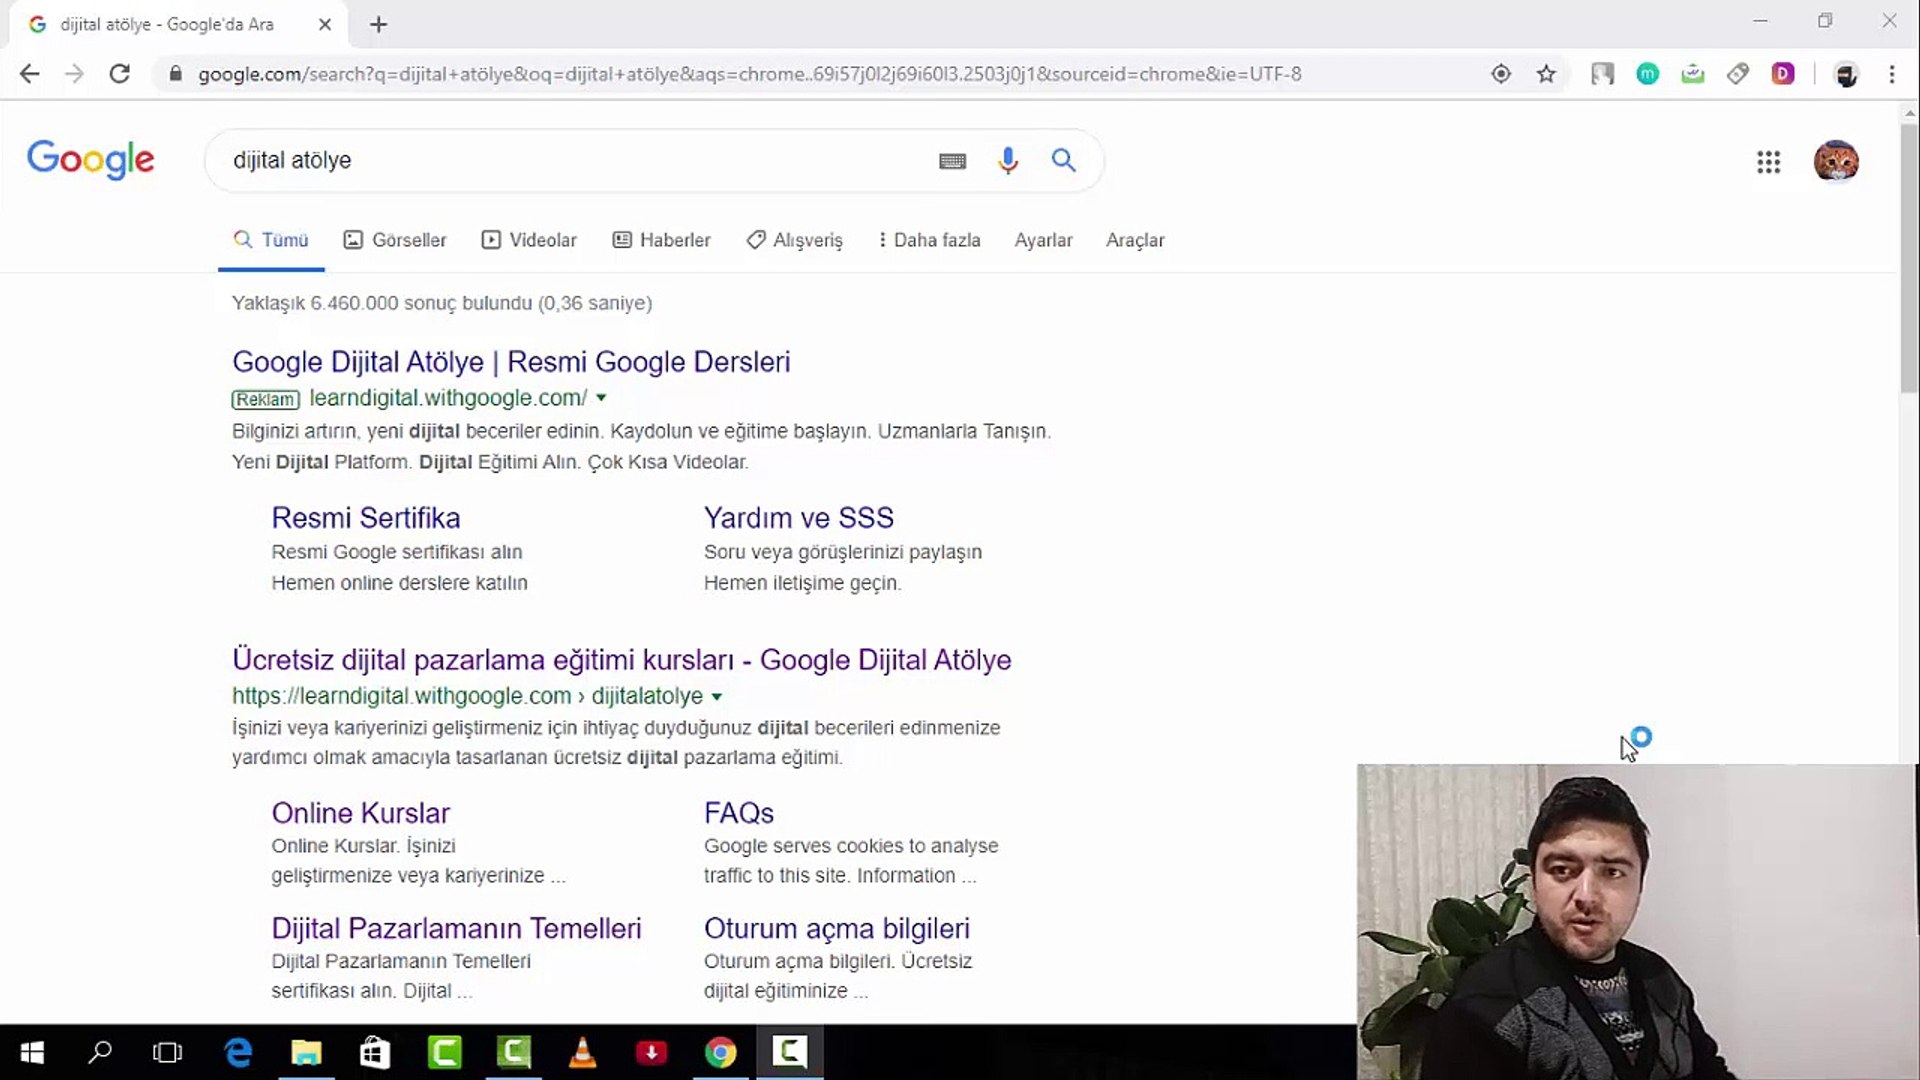Image resolution: width=1920 pixels, height=1080 pixels.
Task: Open the Dijital Pazarlamanın Temelleri link
Action: pos(456,928)
